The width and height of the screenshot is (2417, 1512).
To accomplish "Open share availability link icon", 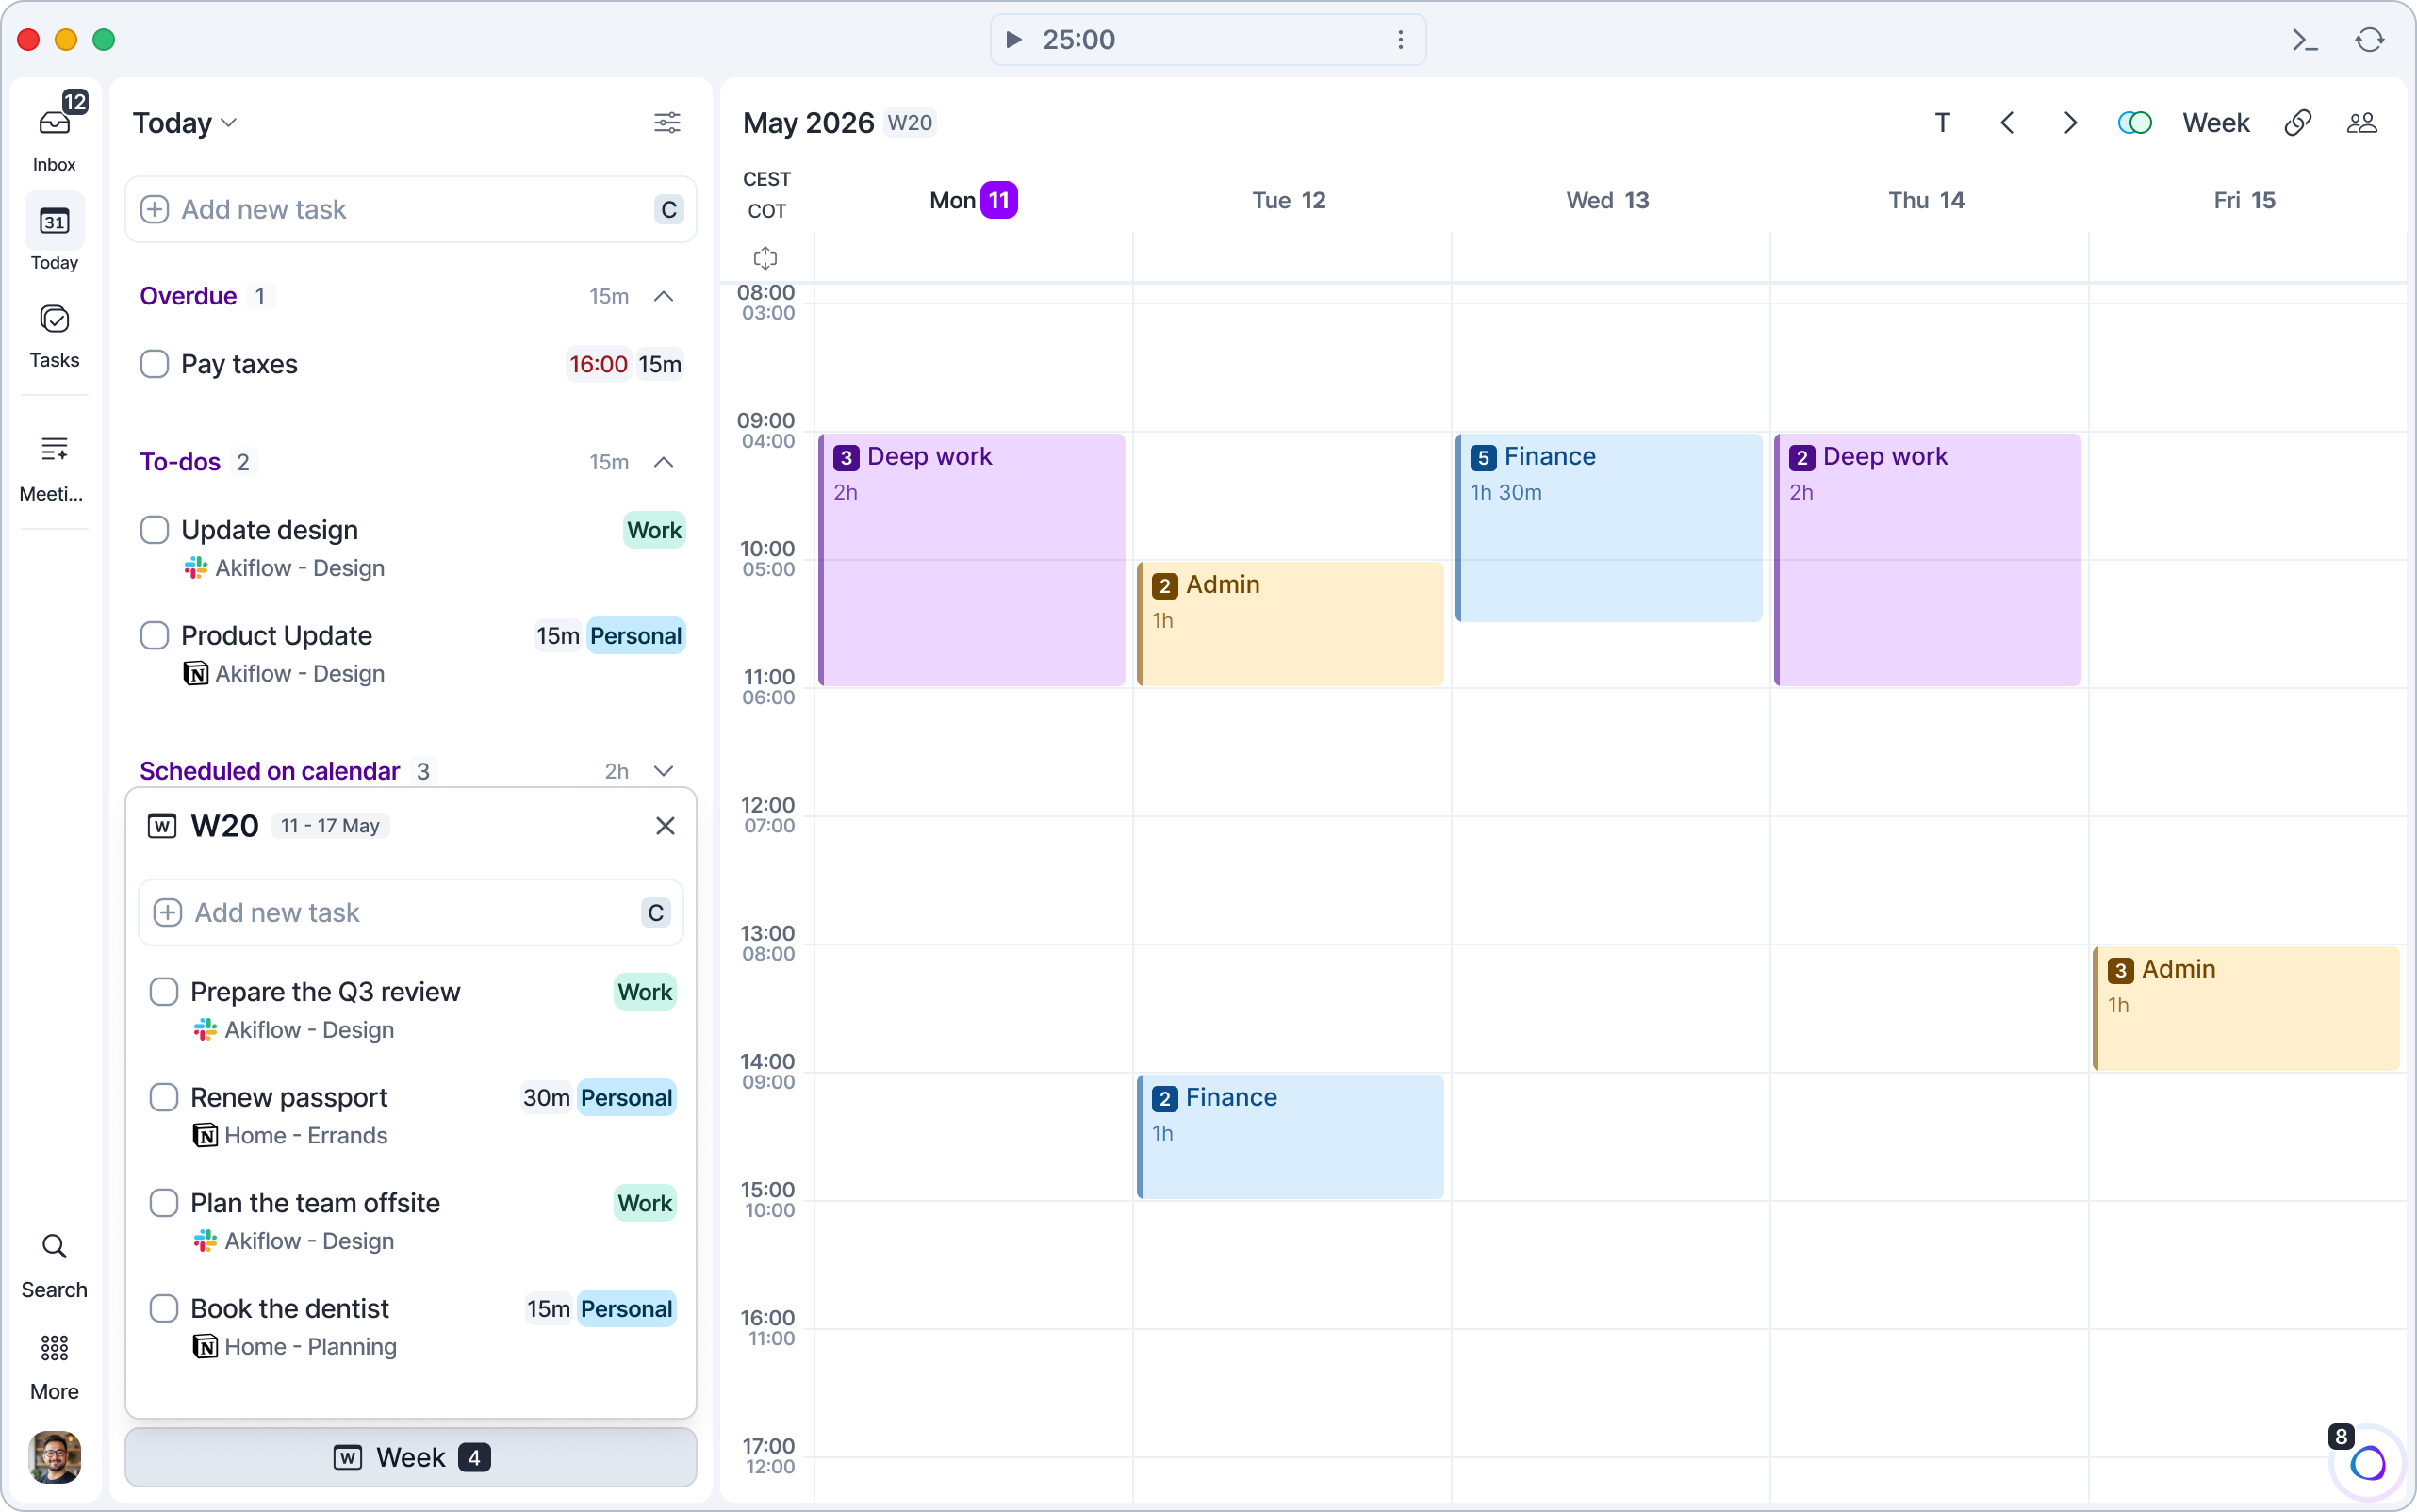I will coord(2297,122).
